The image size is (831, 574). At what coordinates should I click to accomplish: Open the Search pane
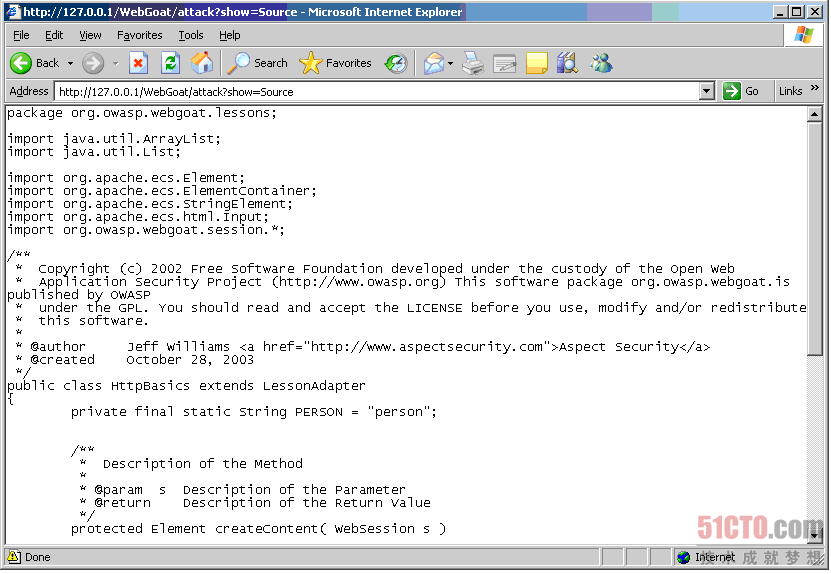[x=258, y=64]
